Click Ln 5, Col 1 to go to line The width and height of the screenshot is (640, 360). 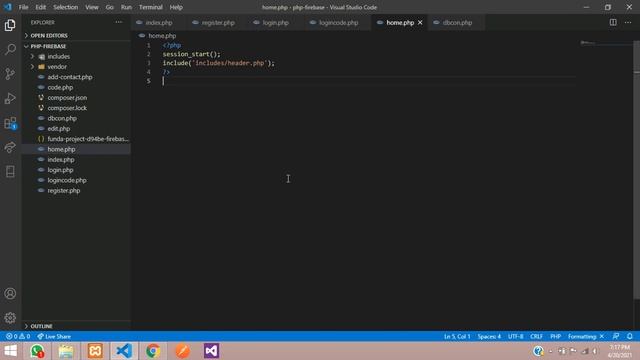tap(457, 336)
